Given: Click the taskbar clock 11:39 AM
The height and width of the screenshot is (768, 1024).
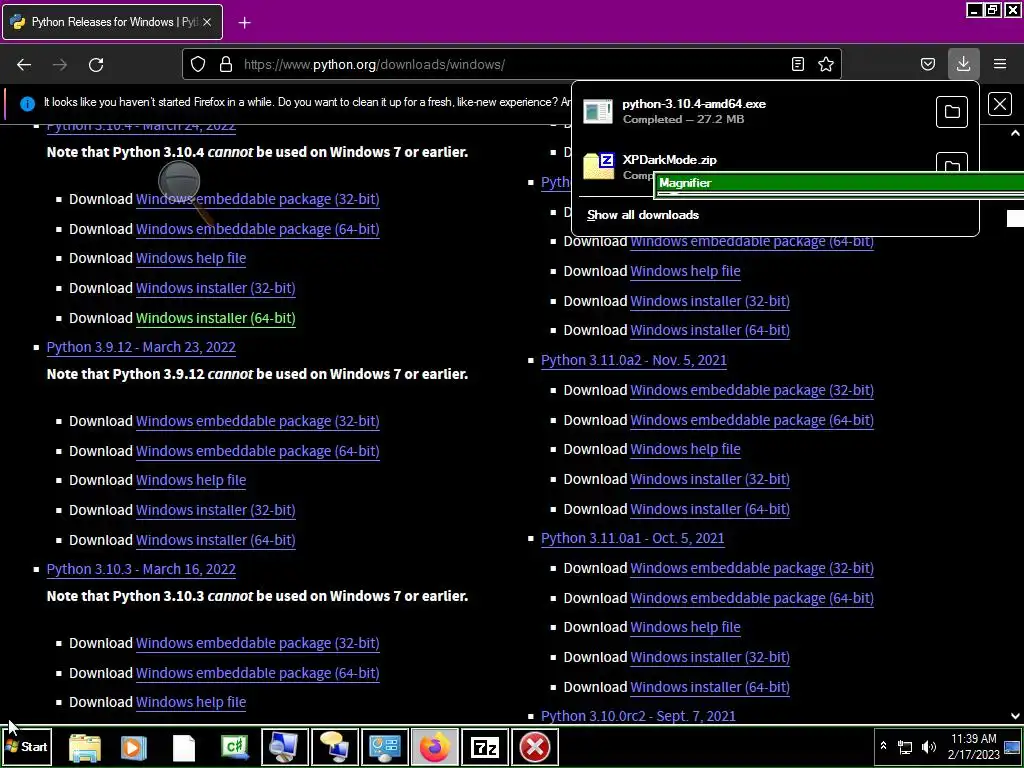Looking at the screenshot, I should (973, 746).
